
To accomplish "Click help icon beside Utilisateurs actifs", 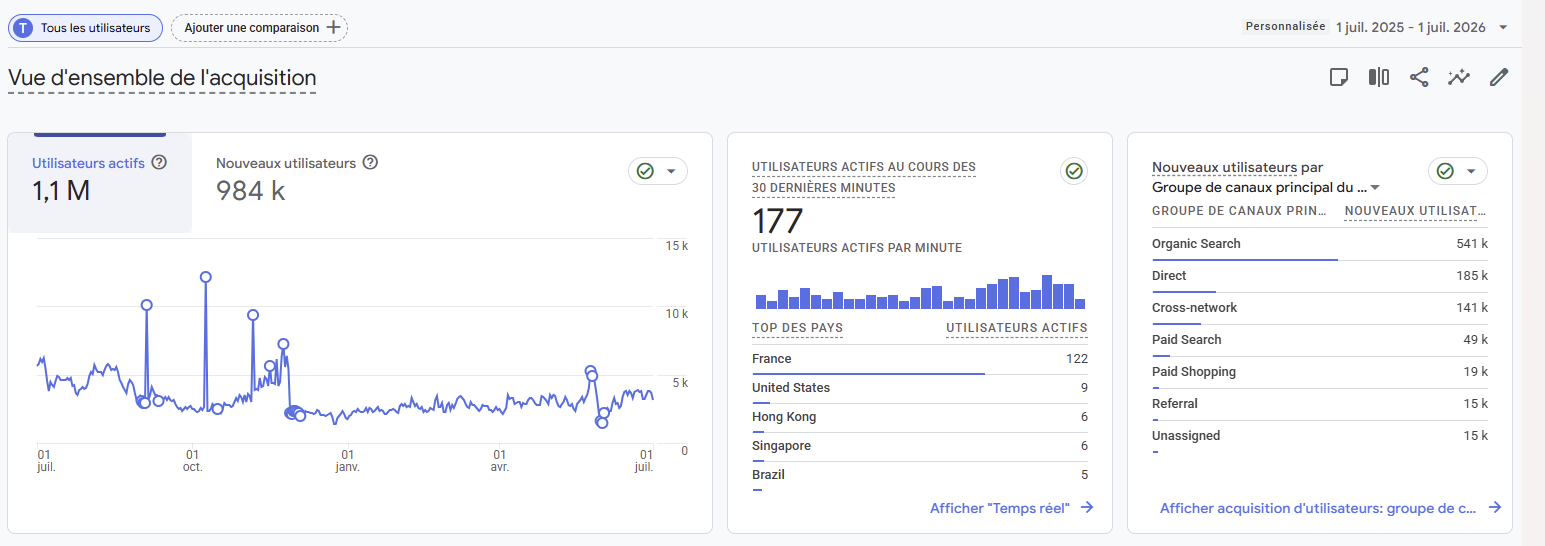I will pos(158,162).
